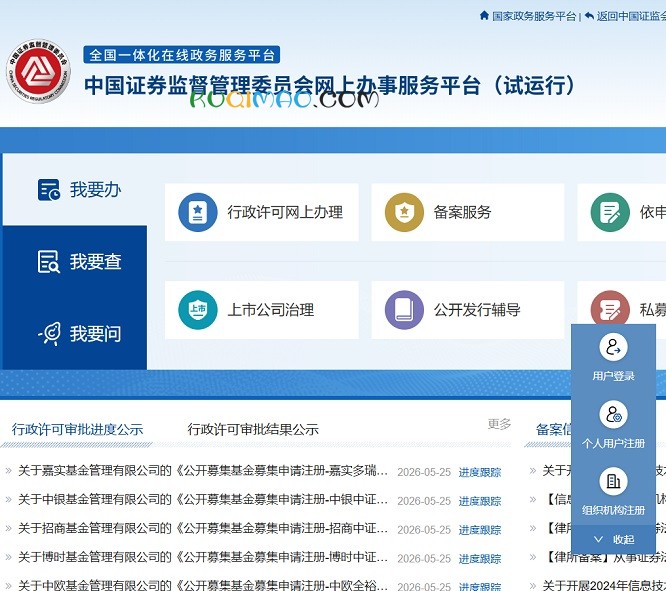Open 博时基金管理有限公司 notice row
Viewport: 666px width, 591px height.
click(x=203, y=557)
